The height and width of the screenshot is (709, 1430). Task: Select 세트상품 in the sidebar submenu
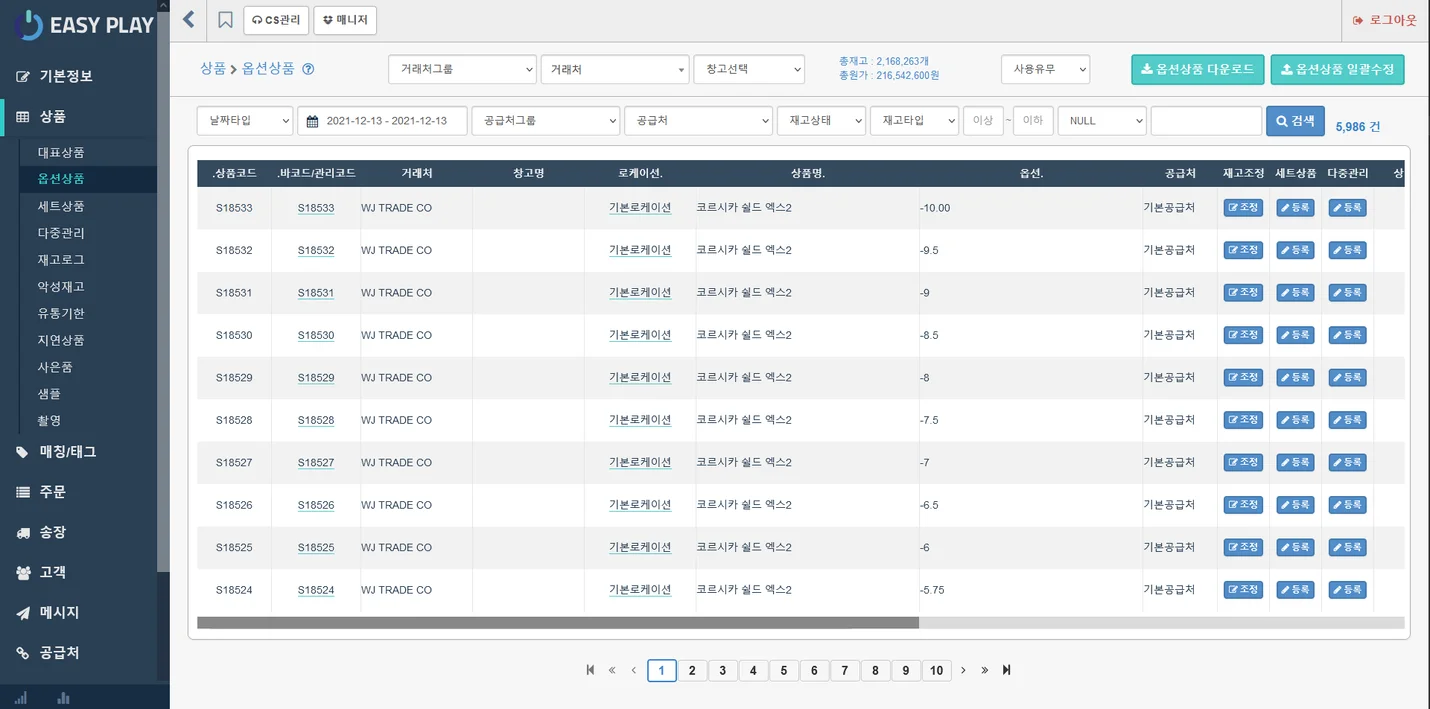[61, 206]
